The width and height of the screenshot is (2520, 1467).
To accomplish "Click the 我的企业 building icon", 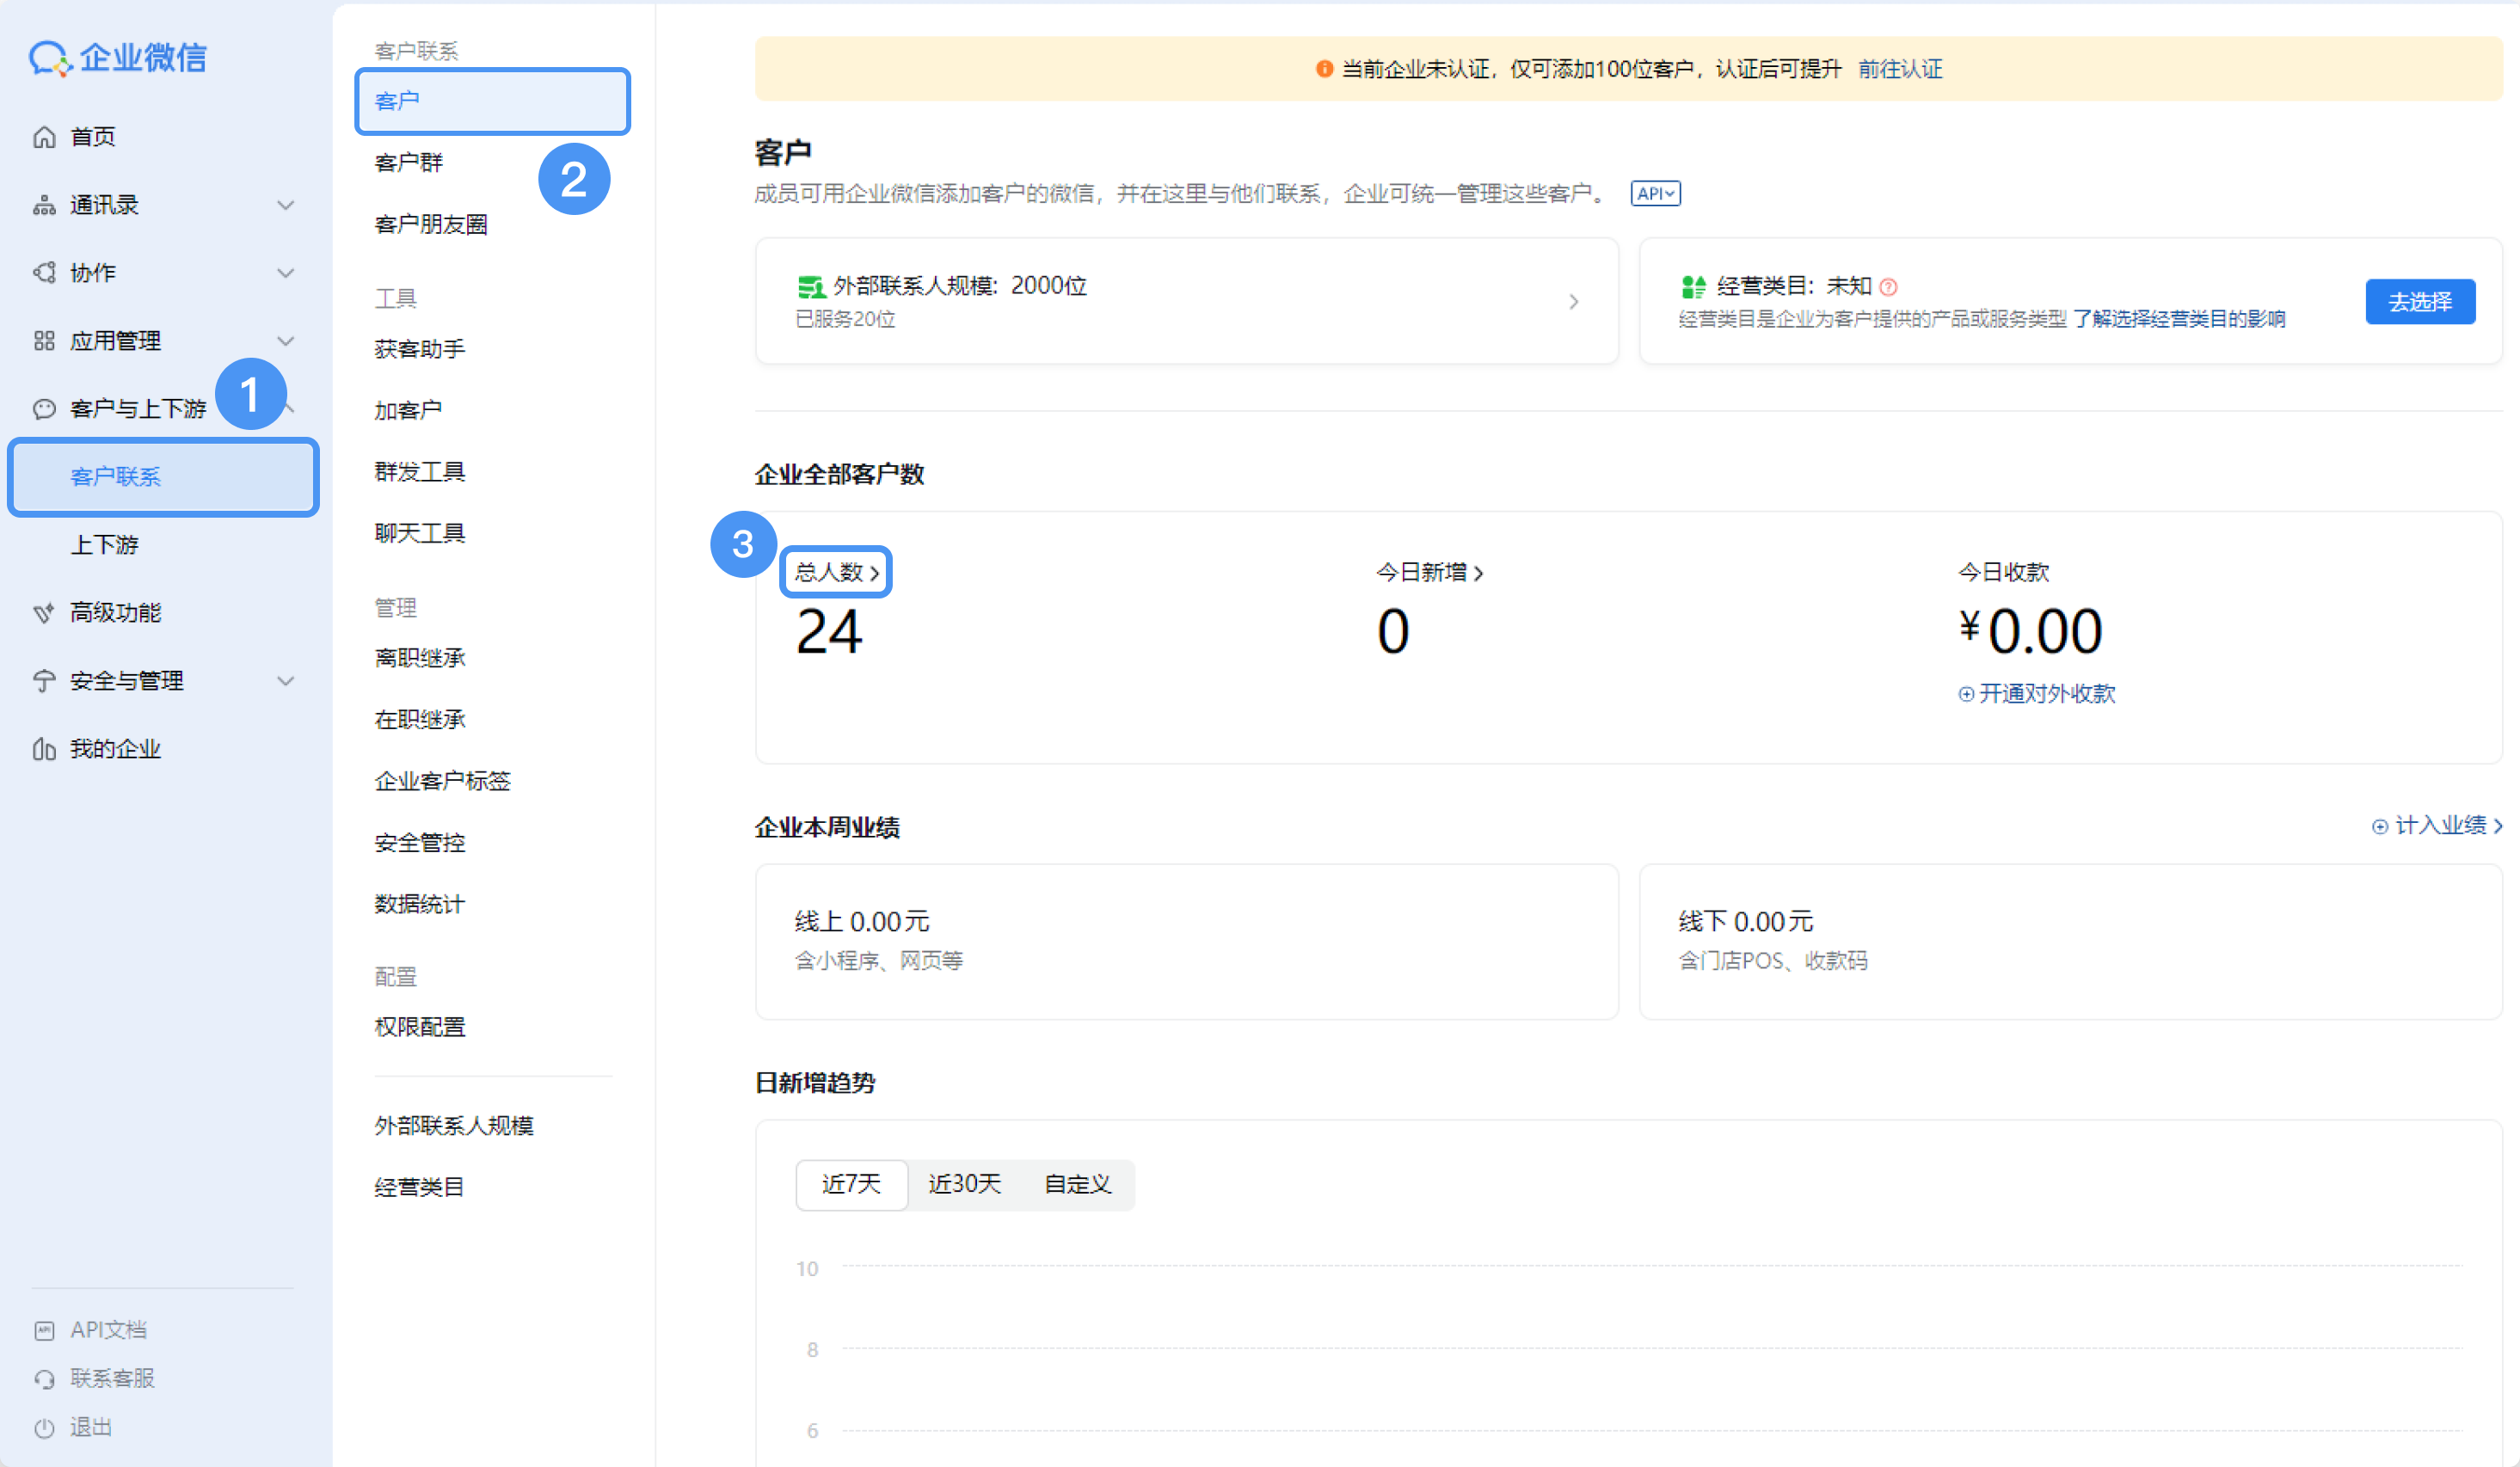I will [x=44, y=749].
